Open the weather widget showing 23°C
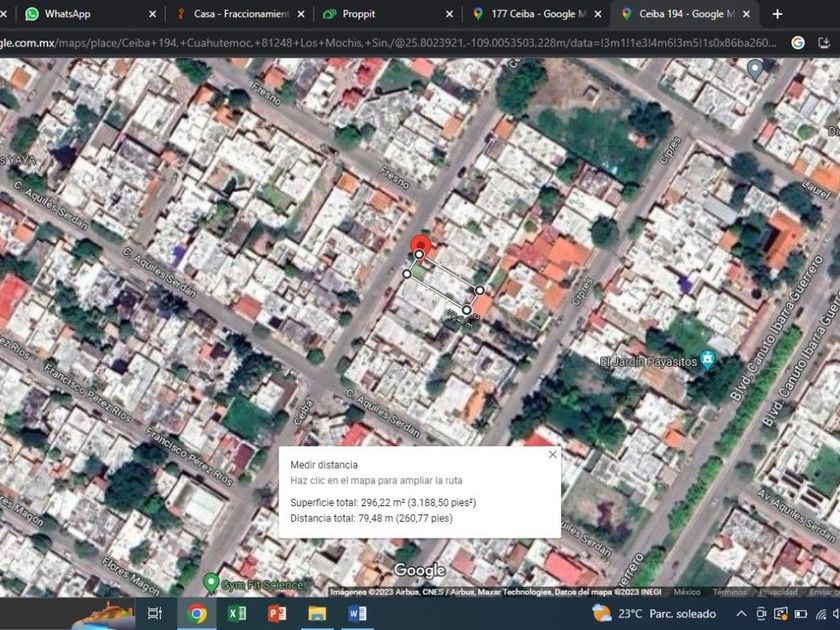 tap(655, 613)
